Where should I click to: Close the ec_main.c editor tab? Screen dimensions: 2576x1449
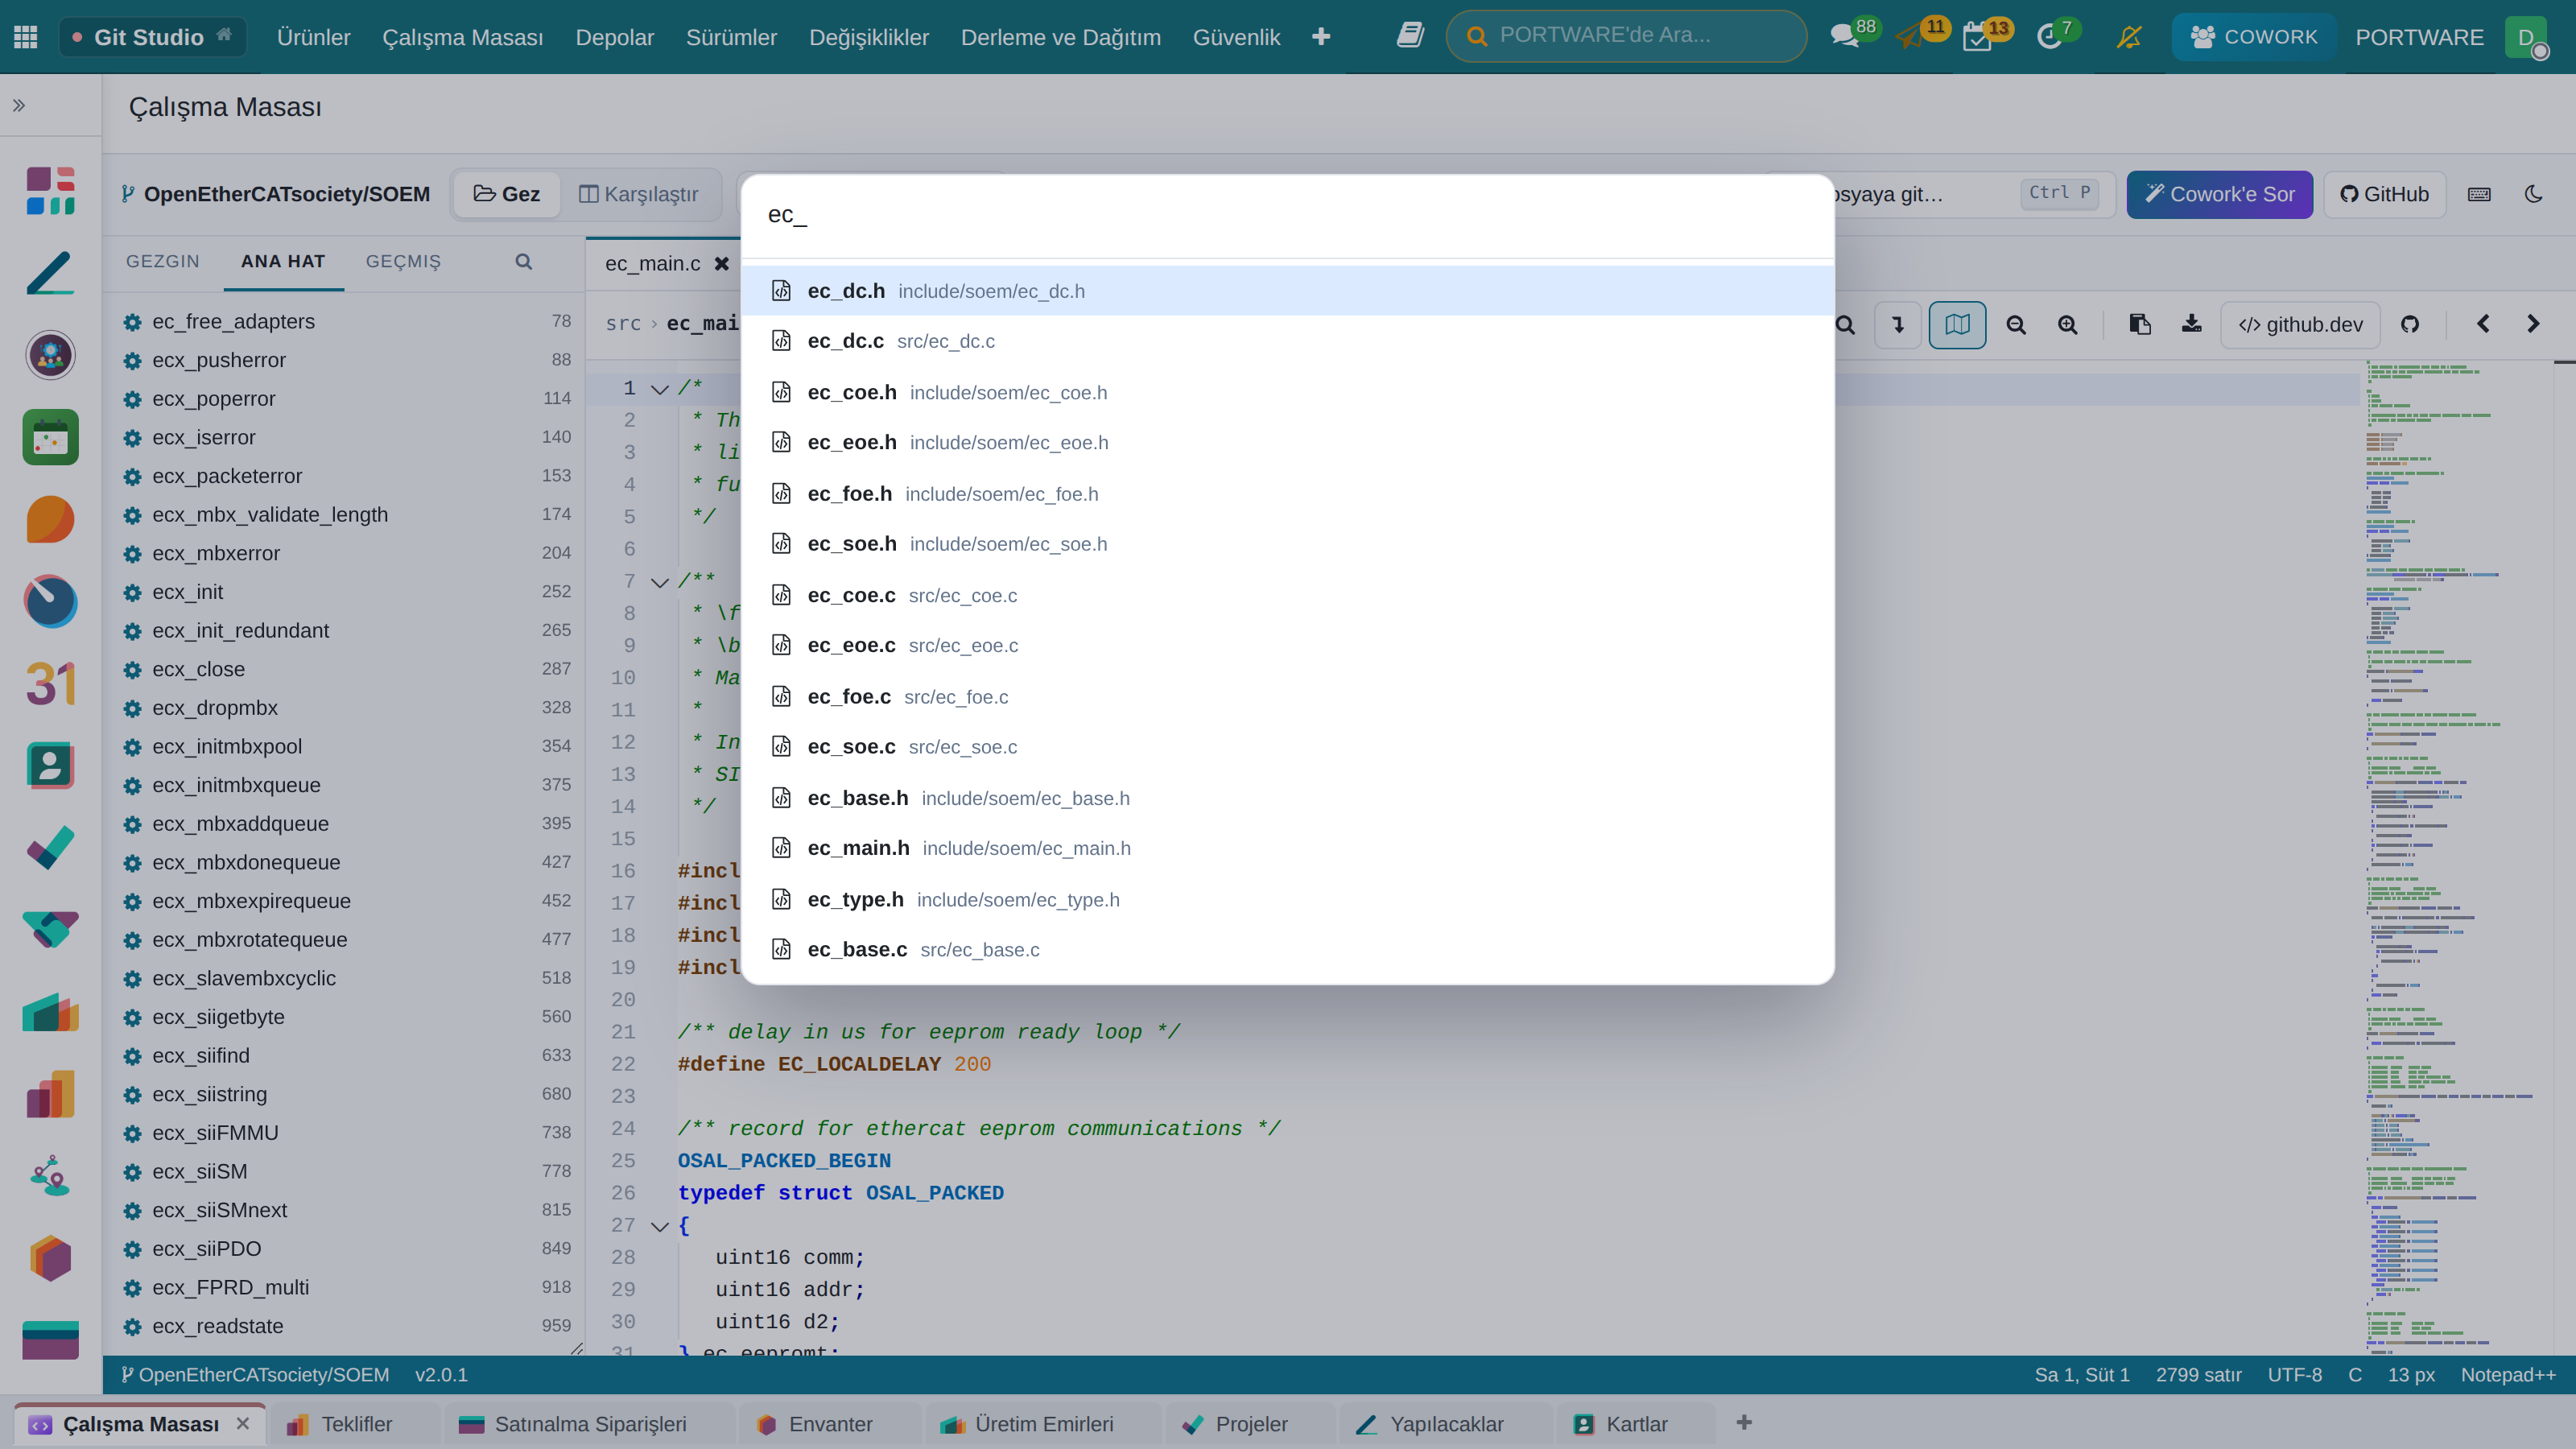click(721, 263)
